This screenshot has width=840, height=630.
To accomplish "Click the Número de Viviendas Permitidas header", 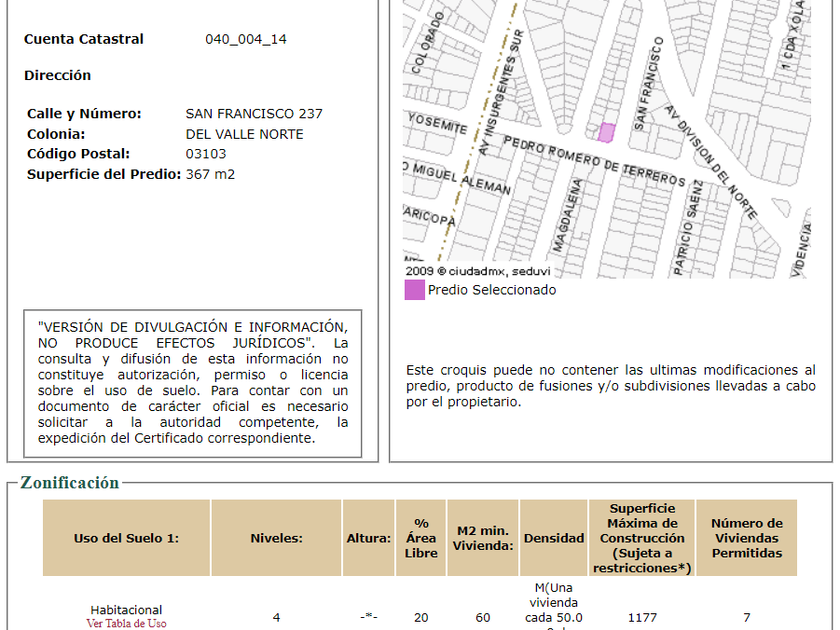I will [746, 538].
